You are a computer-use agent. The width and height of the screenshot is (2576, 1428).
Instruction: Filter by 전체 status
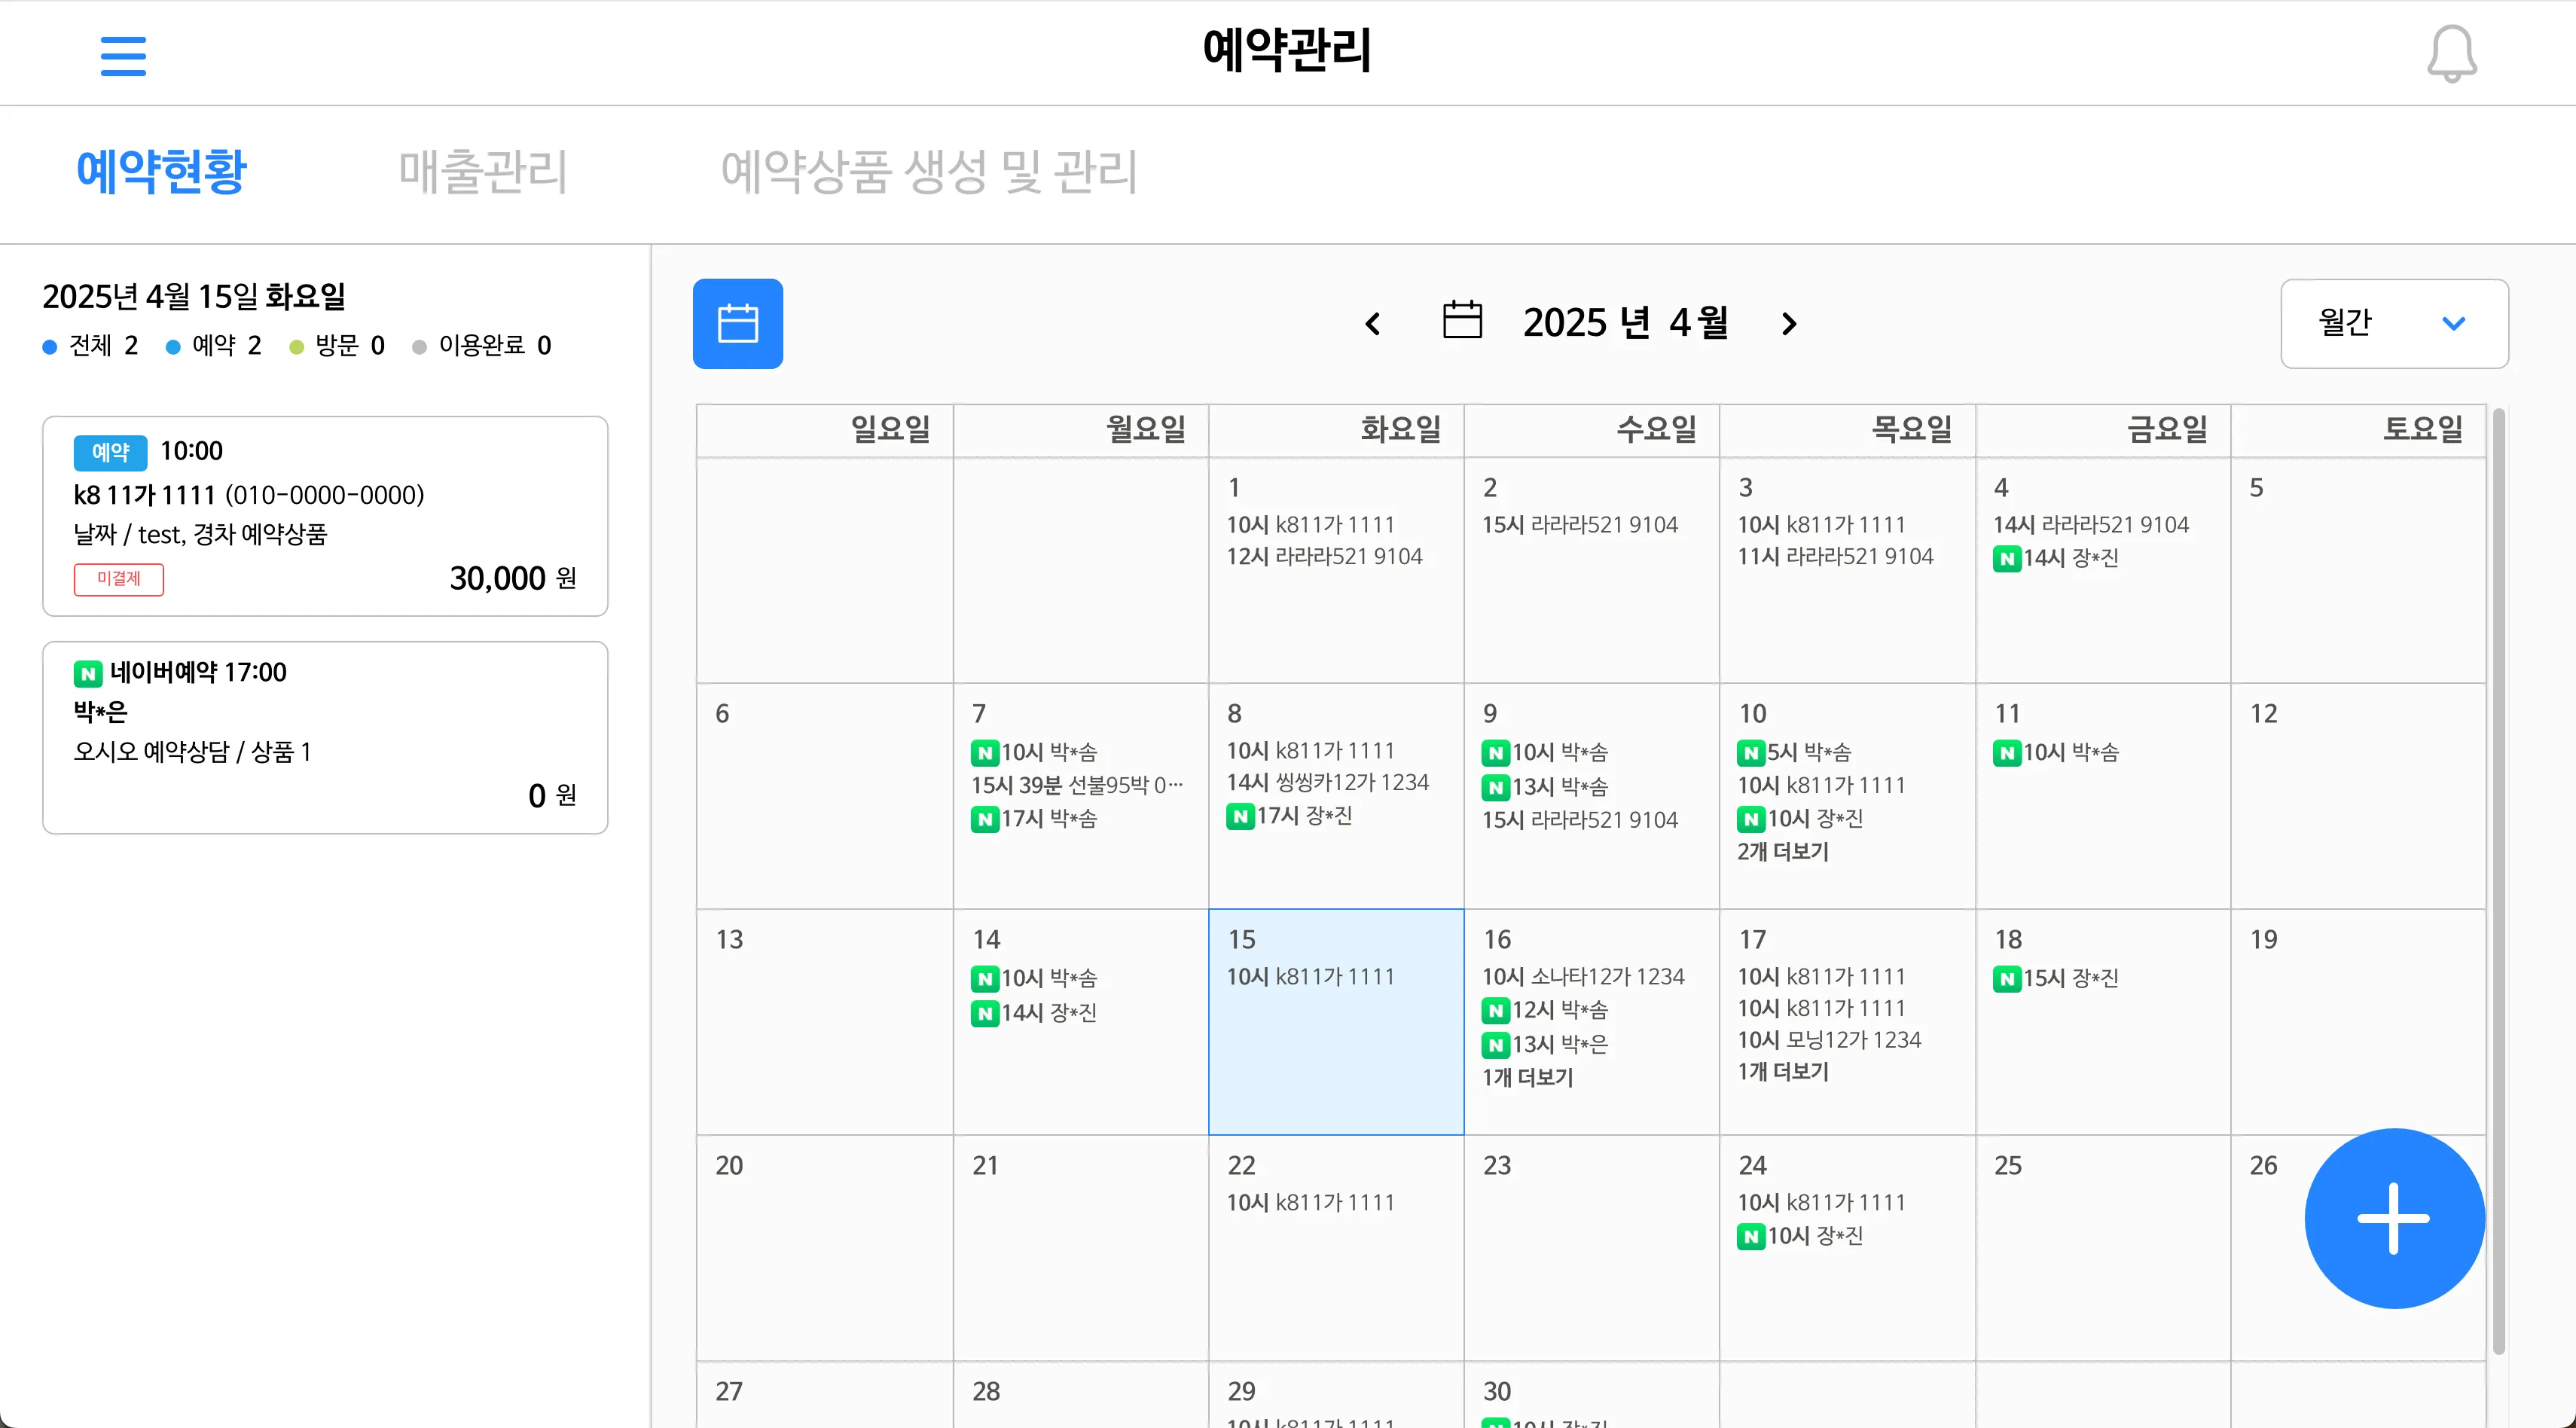coord(90,346)
